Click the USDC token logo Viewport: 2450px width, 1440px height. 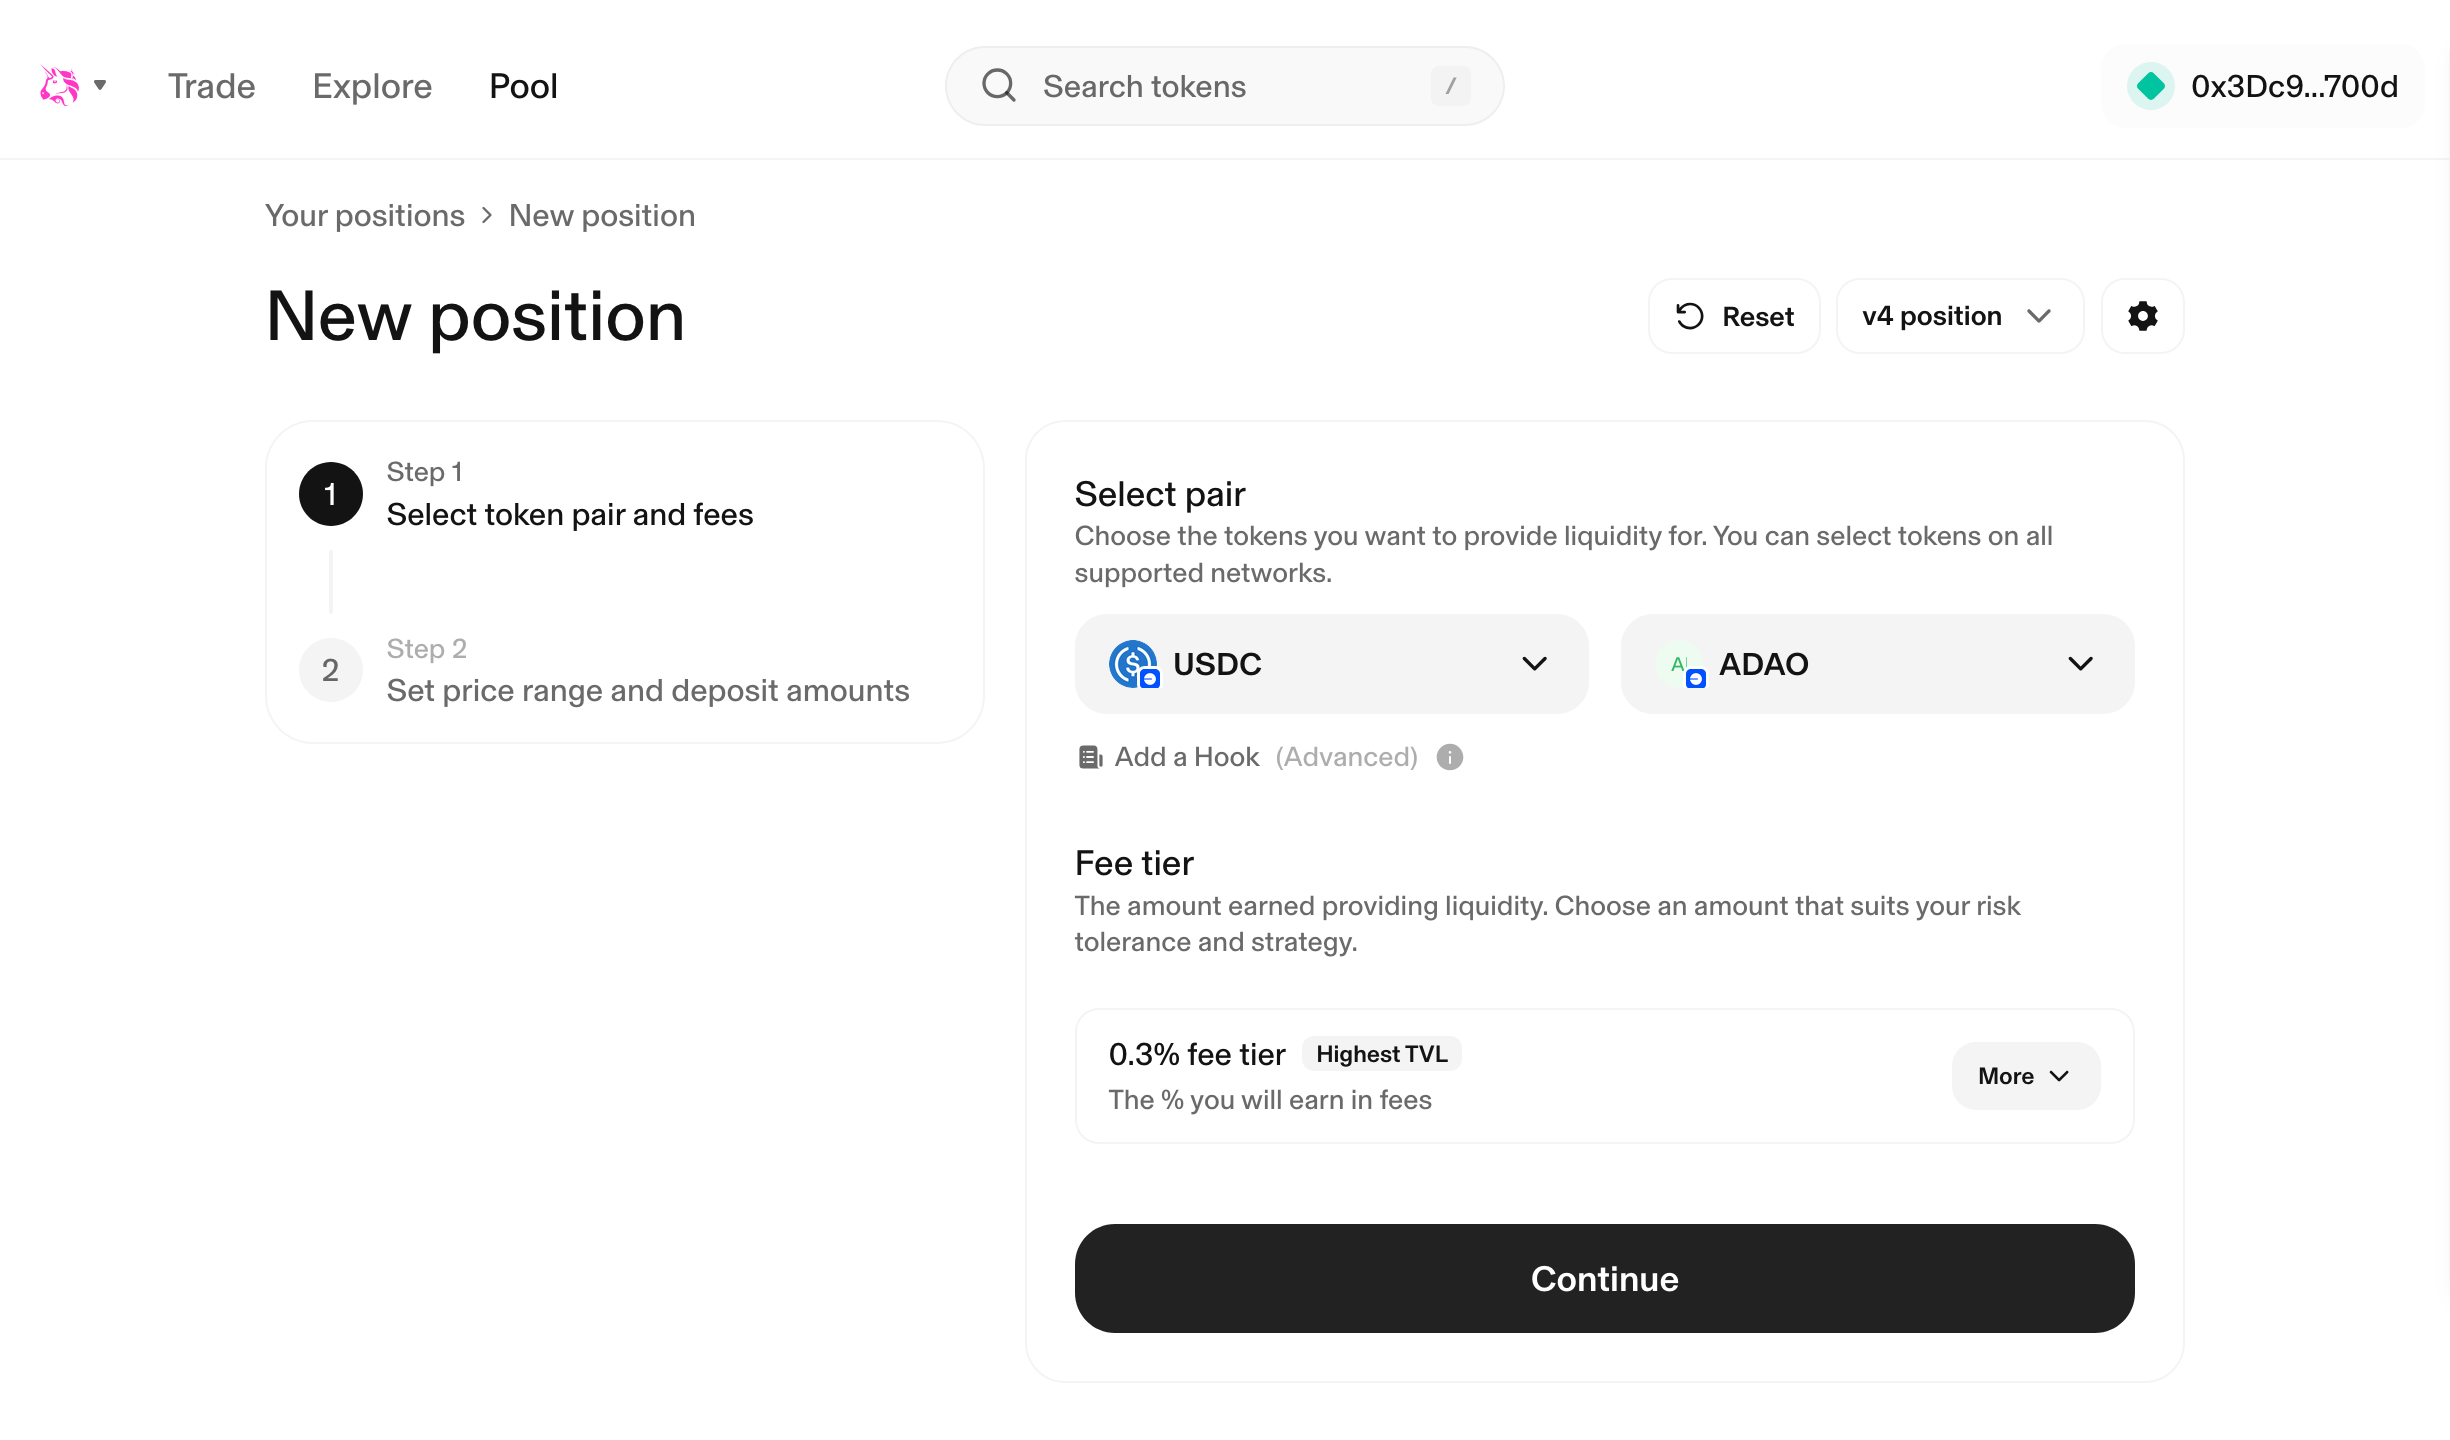click(x=1133, y=664)
